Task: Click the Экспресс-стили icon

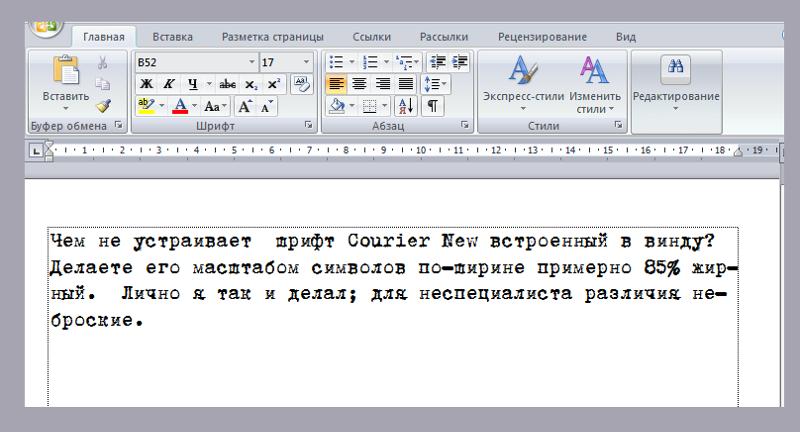Action: (523, 71)
